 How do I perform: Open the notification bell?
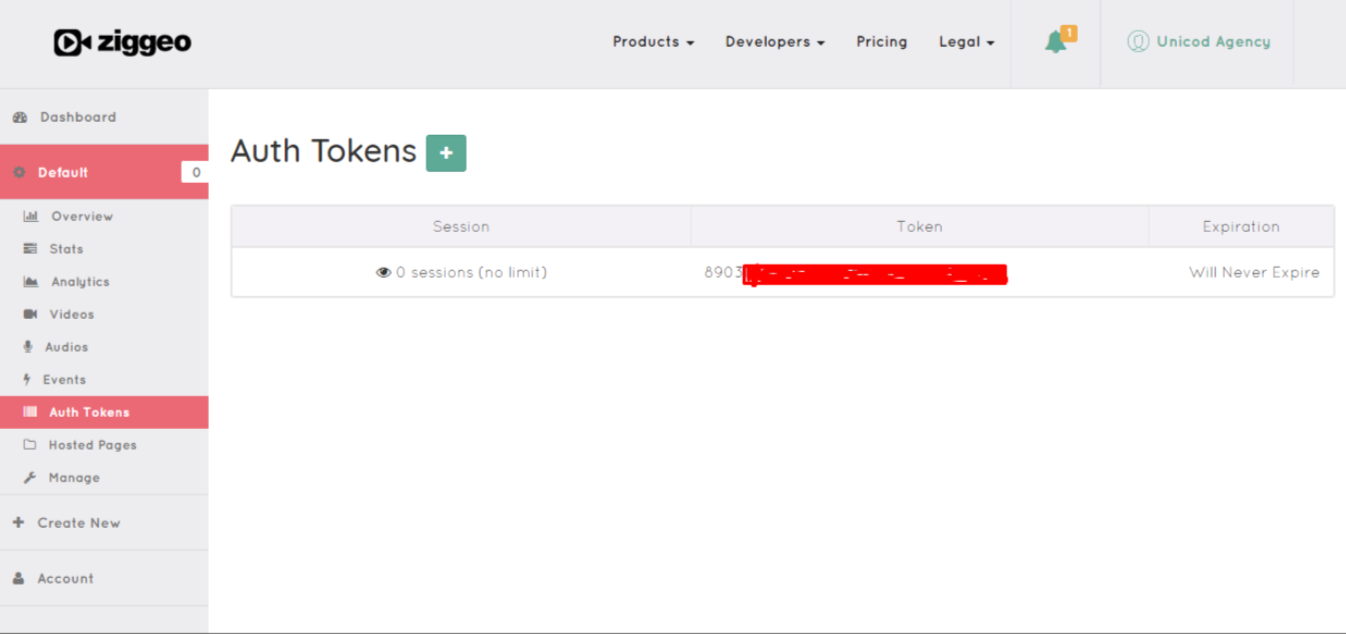coord(1055,42)
